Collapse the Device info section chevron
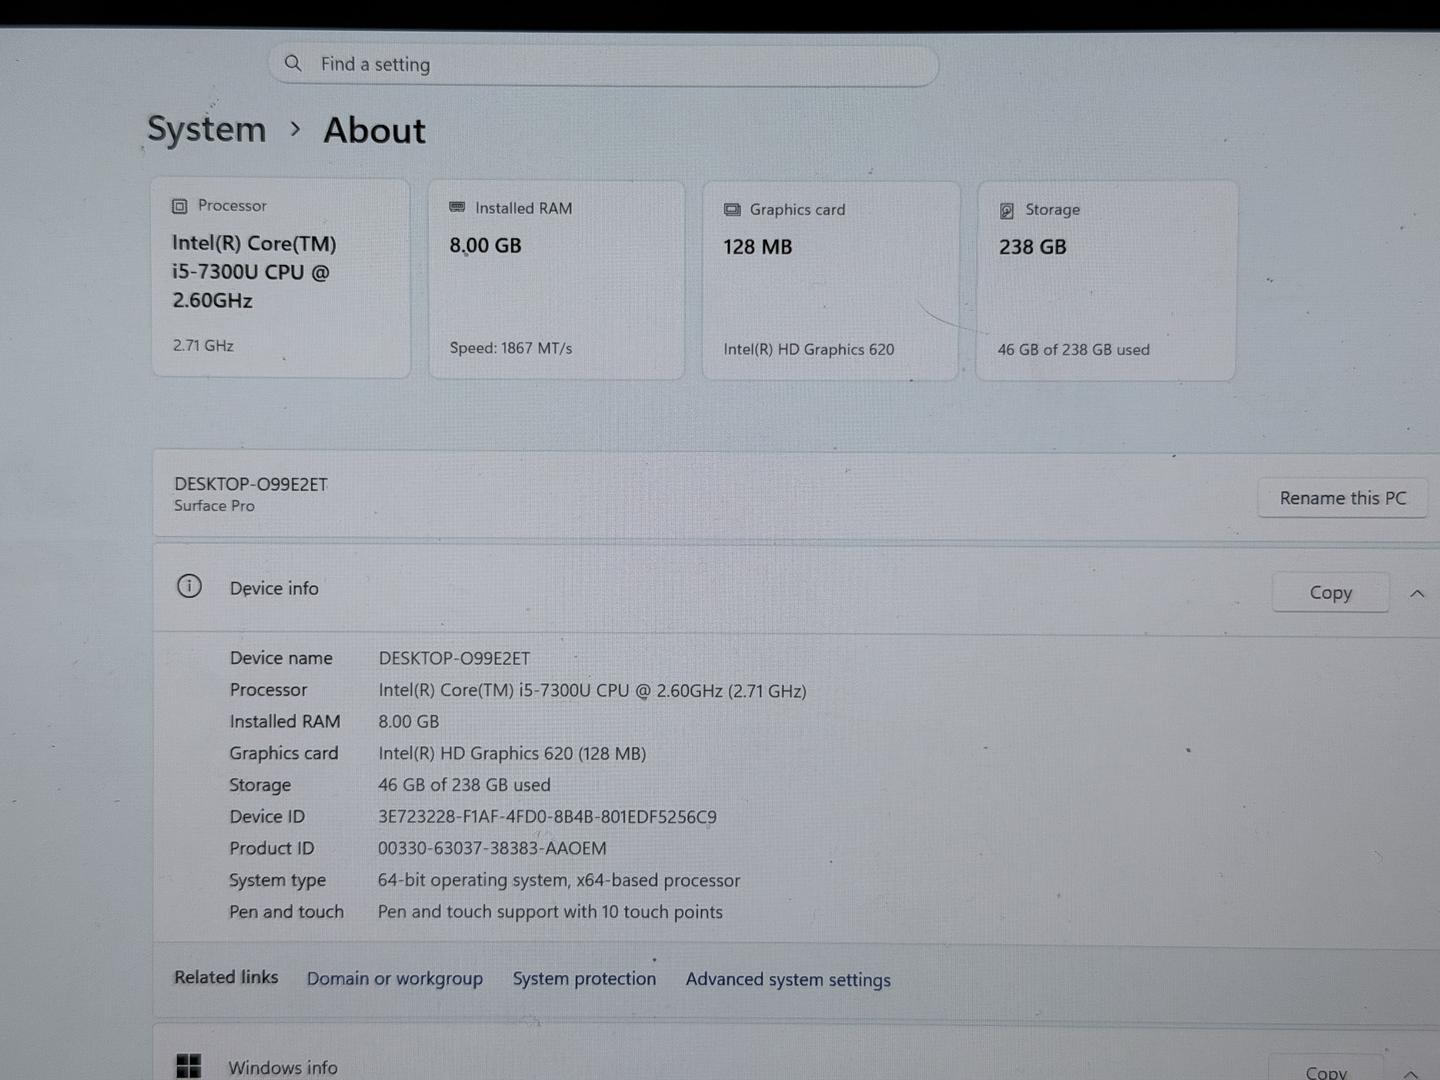Image resolution: width=1440 pixels, height=1080 pixels. pyautogui.click(x=1417, y=593)
